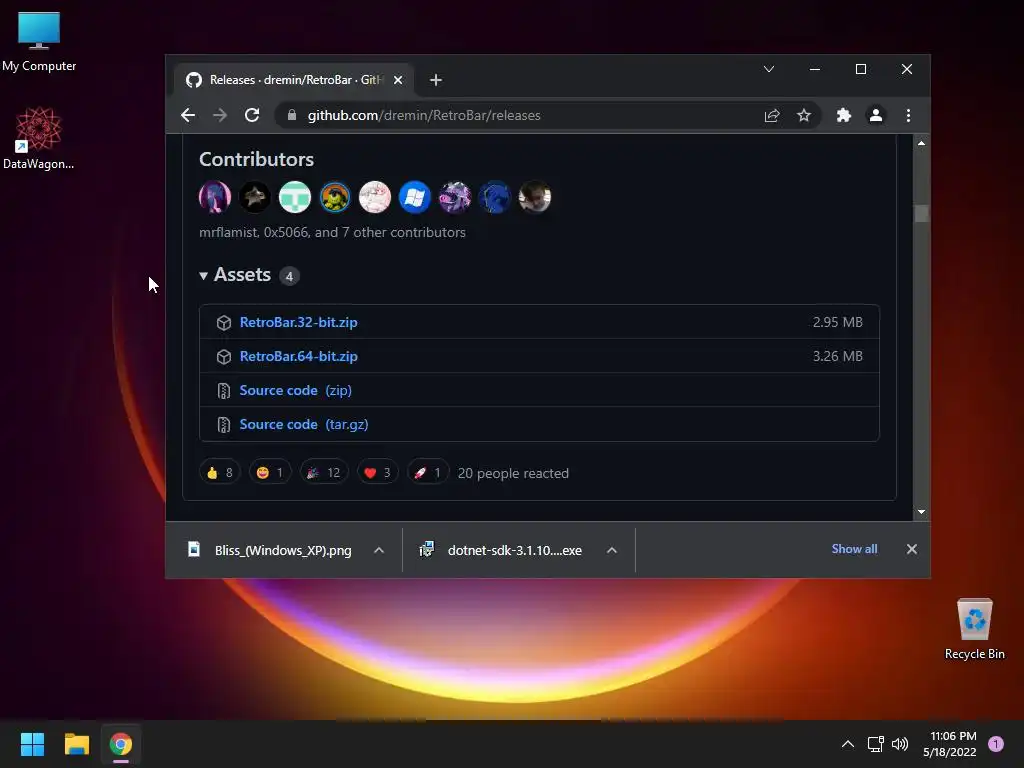Screen dimensions: 1024x768
Task: Click the zip file icon beside Source code (zip)
Action: point(224,391)
